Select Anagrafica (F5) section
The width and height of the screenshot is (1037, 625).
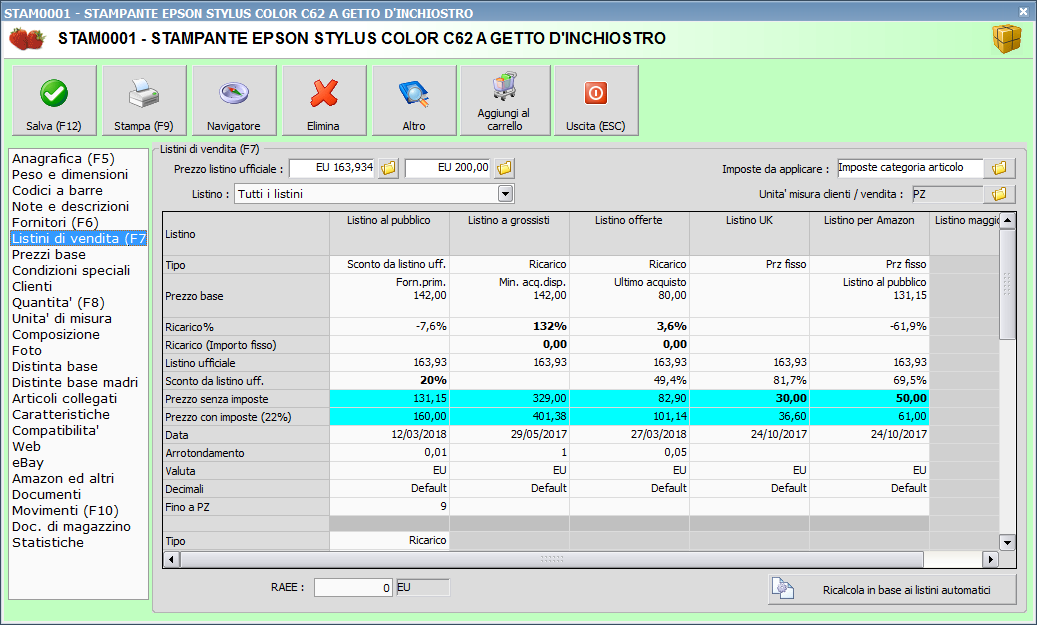[63, 159]
